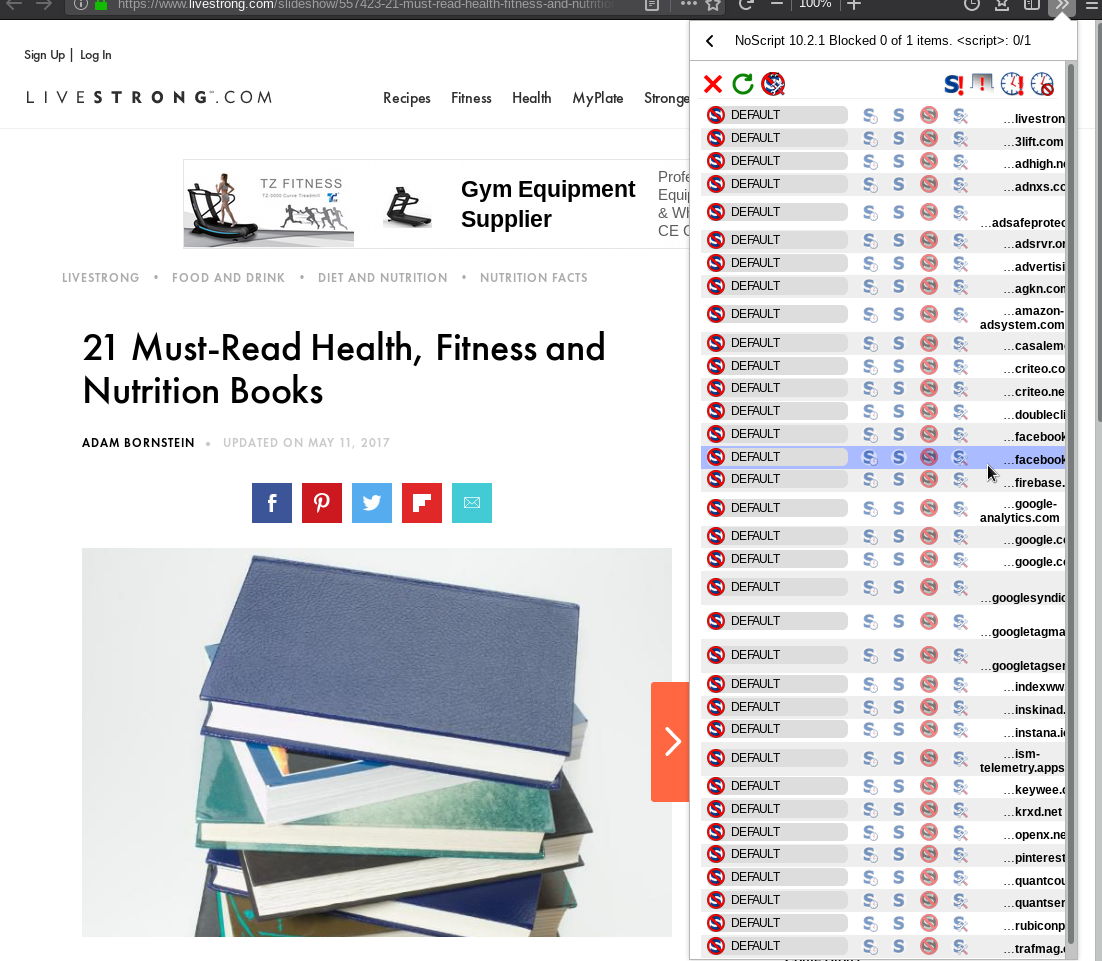Navigate to the Fitness menu item
This screenshot has height=961, width=1102.
[471, 98]
